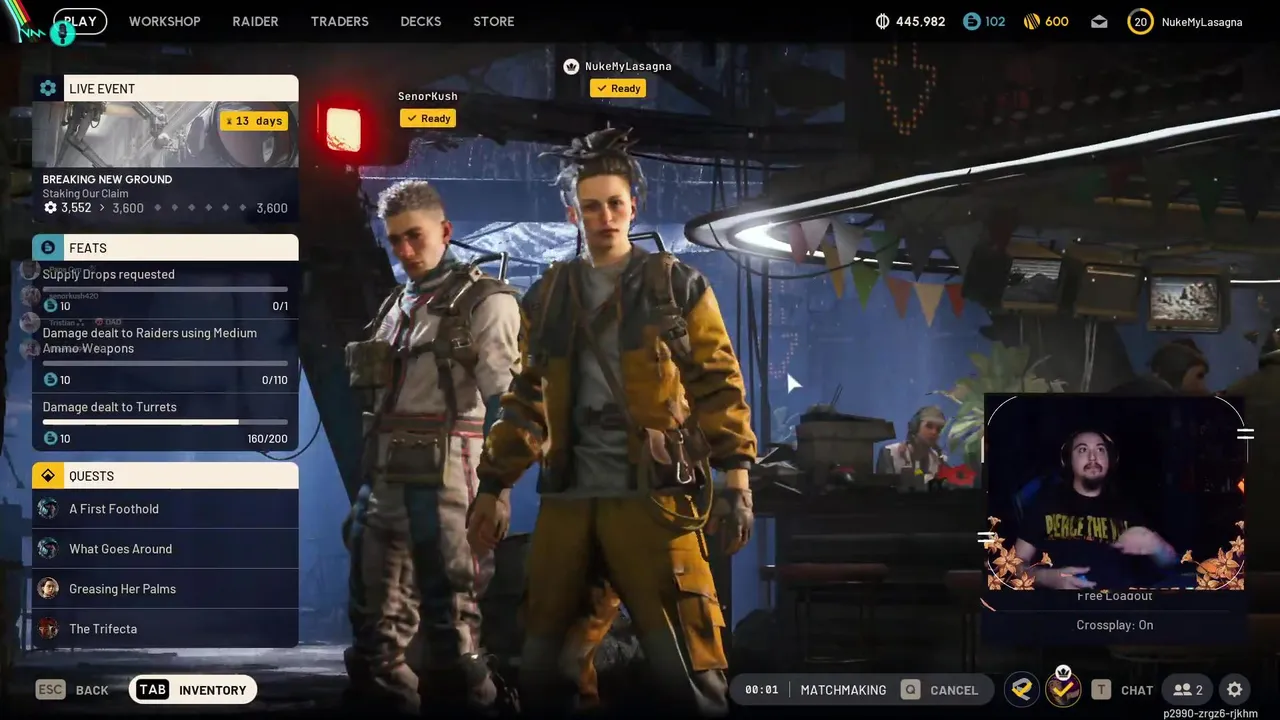Click the coin currency icon by 445,982
Image resolution: width=1280 pixels, height=720 pixels.
click(x=882, y=21)
